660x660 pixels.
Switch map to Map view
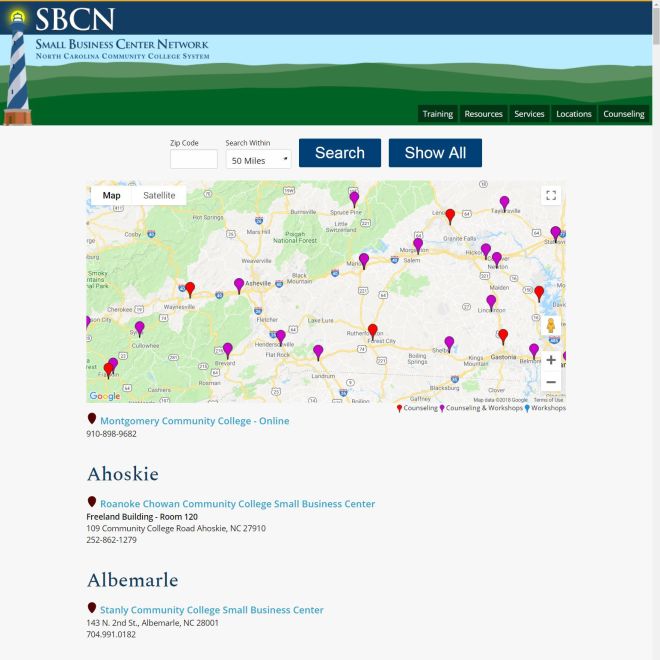point(111,196)
